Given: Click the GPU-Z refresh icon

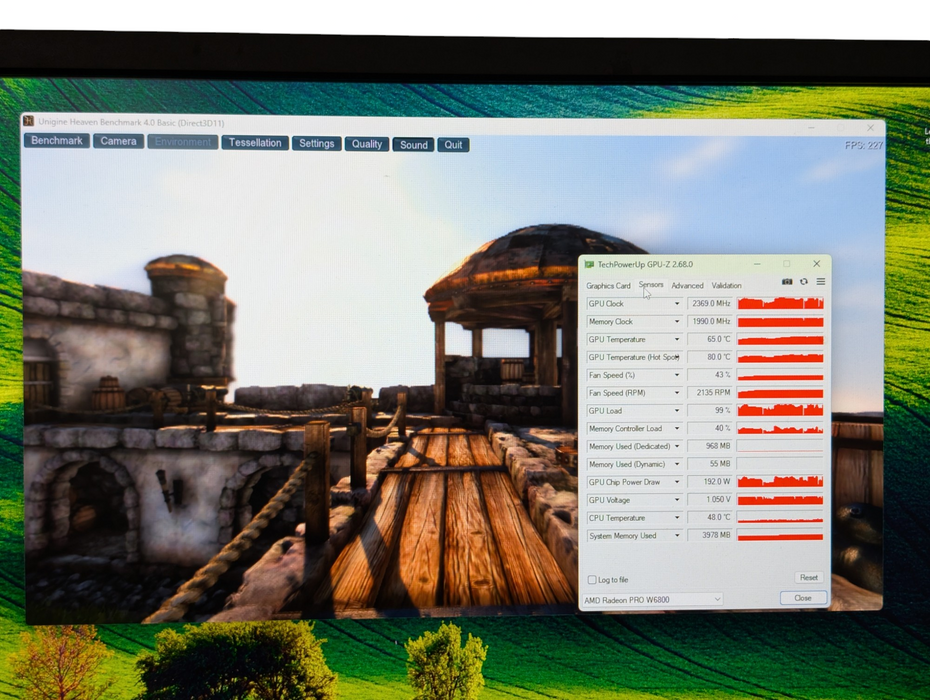Looking at the screenshot, I should click(803, 282).
